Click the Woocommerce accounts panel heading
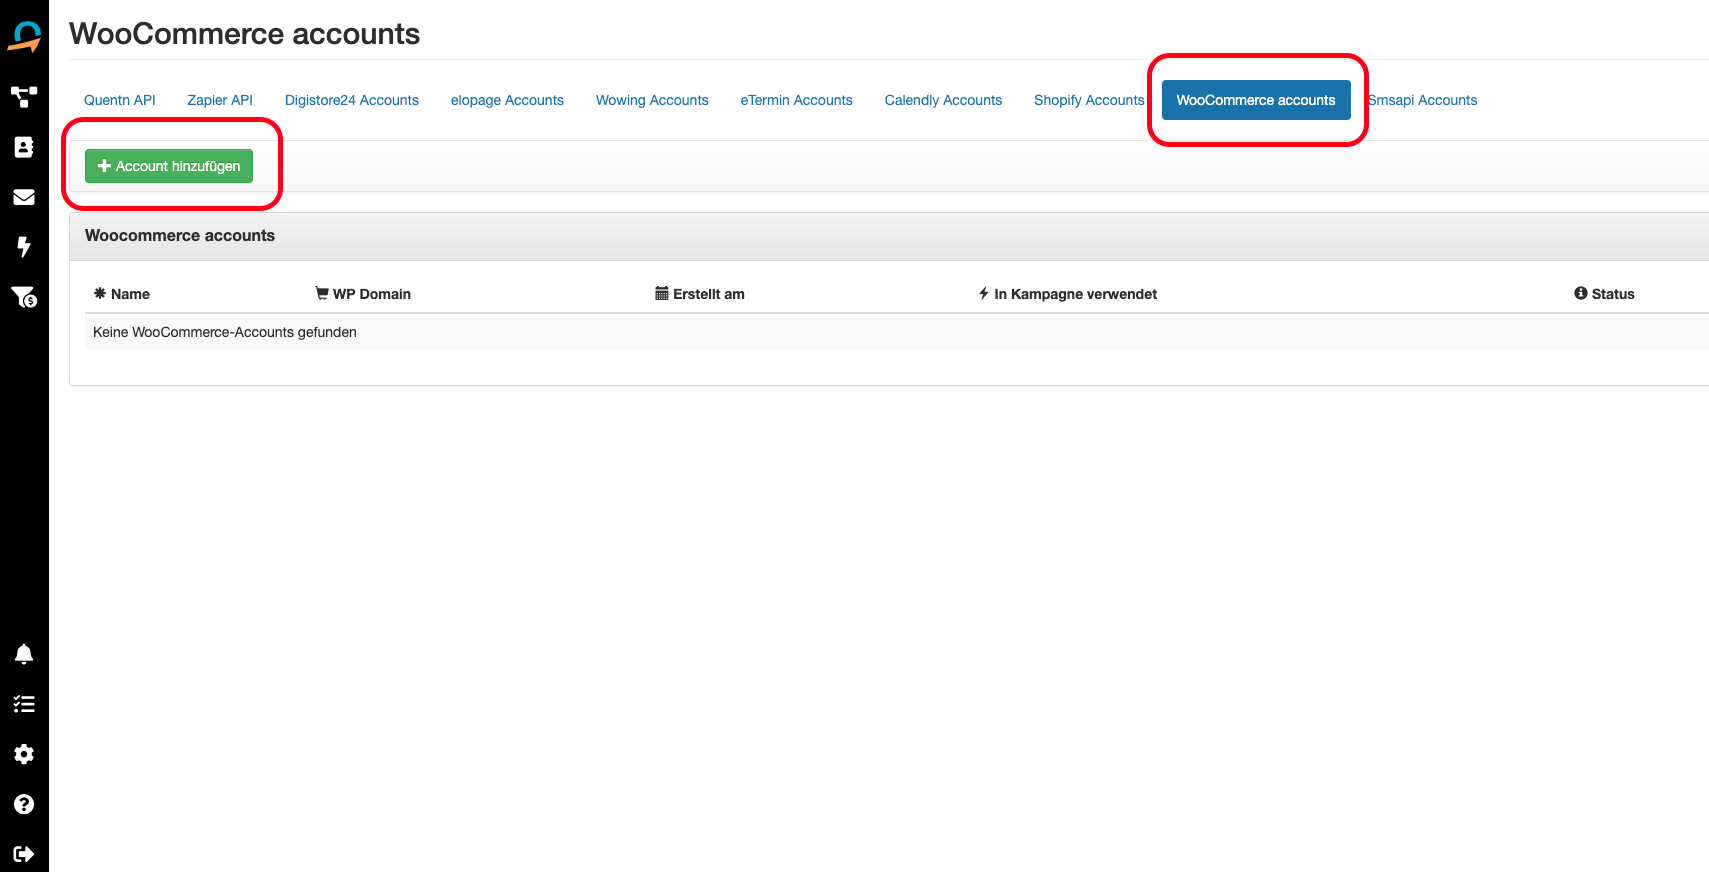The width and height of the screenshot is (1709, 872). click(180, 236)
